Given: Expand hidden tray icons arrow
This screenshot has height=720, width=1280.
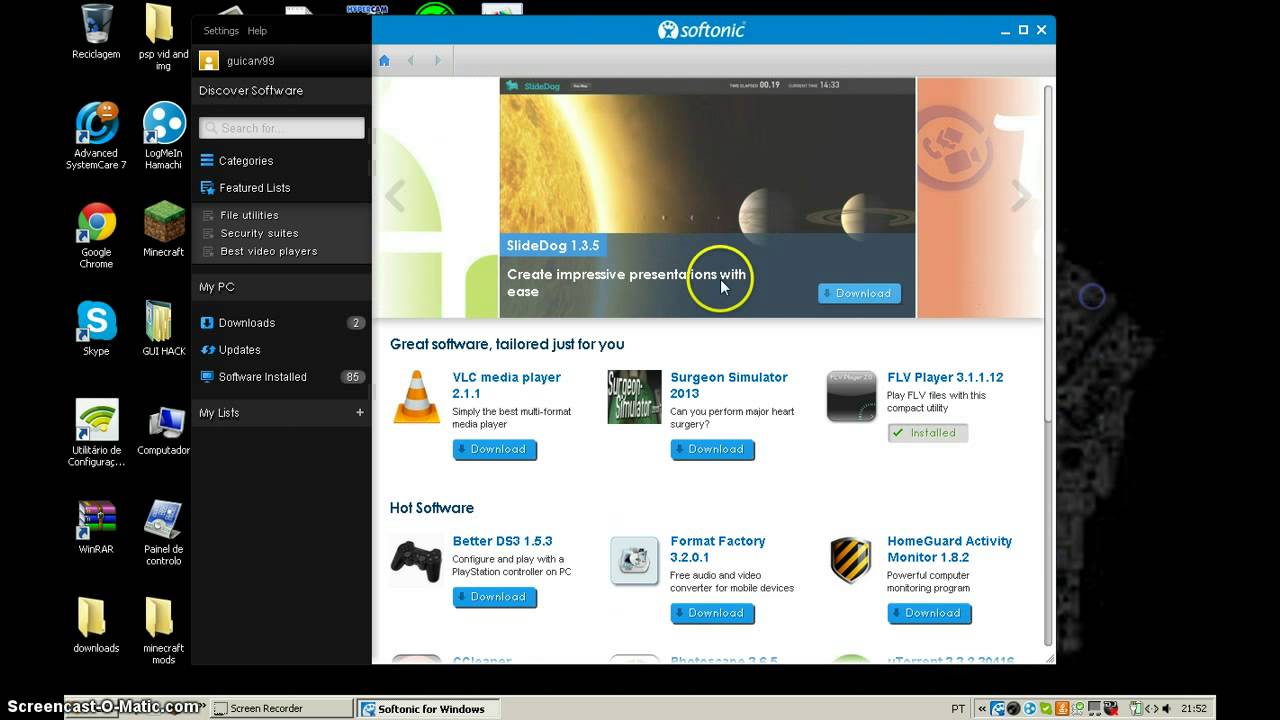Looking at the screenshot, I should 983,709.
